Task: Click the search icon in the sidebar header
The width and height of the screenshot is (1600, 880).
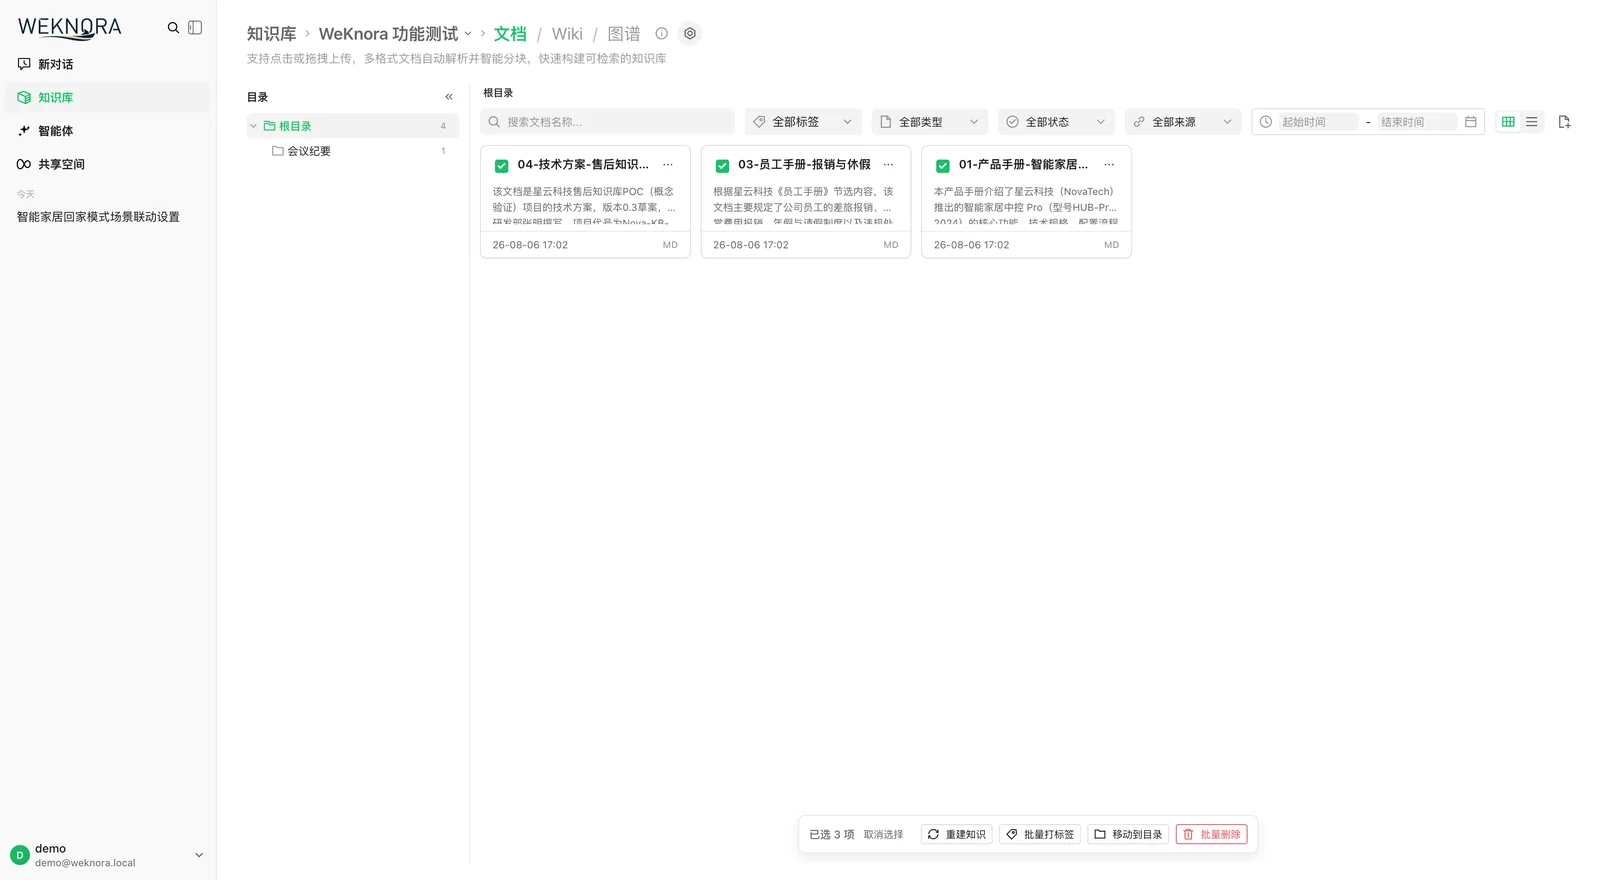Action: click(x=173, y=28)
